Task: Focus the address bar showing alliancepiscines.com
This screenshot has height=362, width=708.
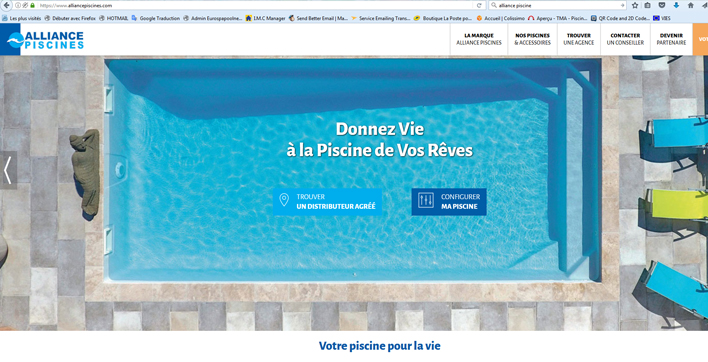Action: 253,5
